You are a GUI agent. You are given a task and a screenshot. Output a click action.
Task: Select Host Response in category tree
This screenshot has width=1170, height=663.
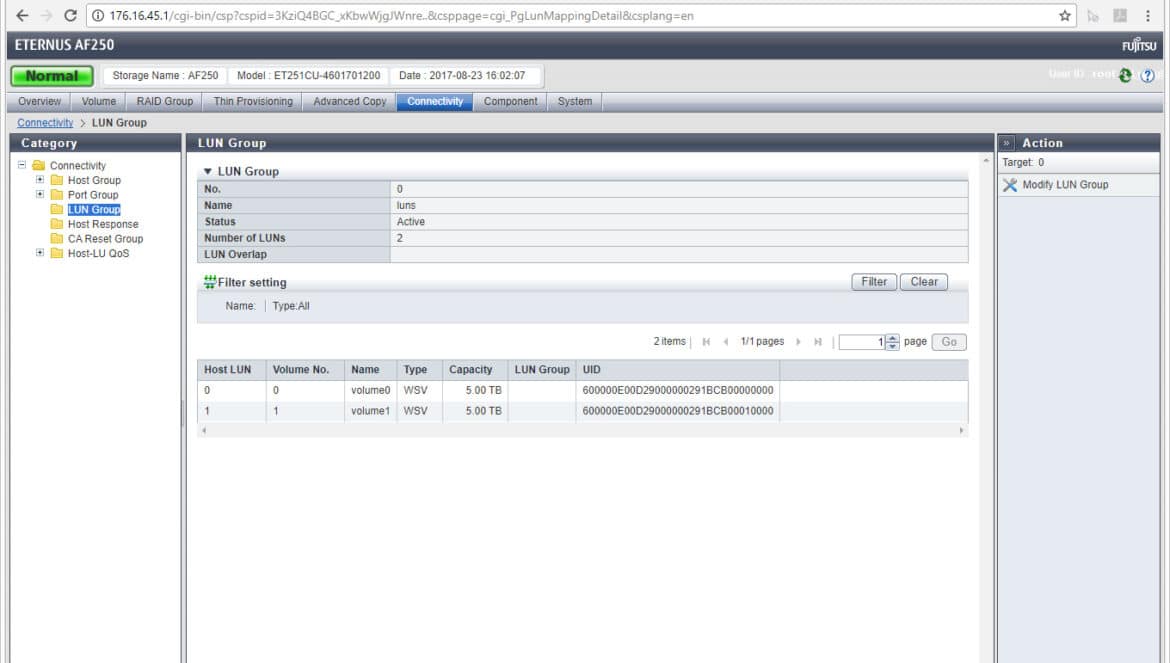point(103,224)
